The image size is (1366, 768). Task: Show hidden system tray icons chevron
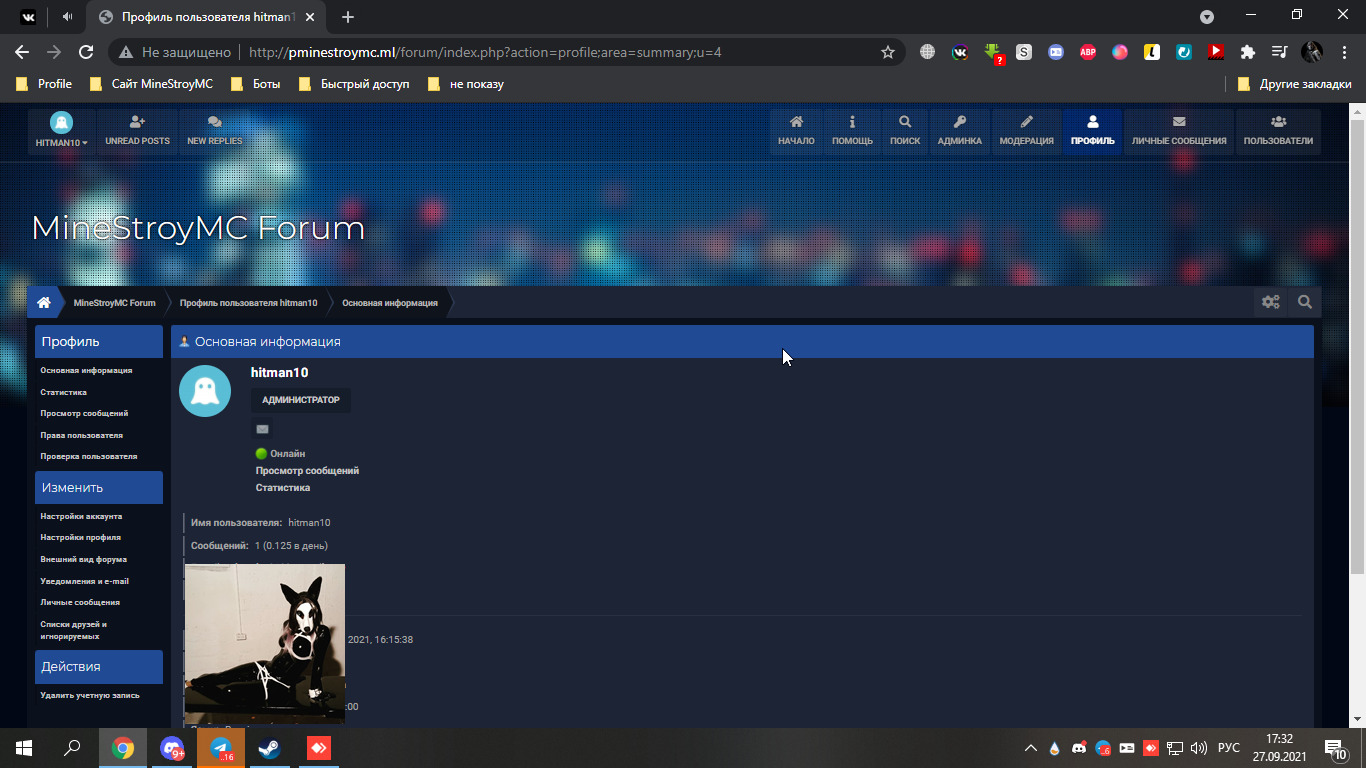tap(1031, 748)
